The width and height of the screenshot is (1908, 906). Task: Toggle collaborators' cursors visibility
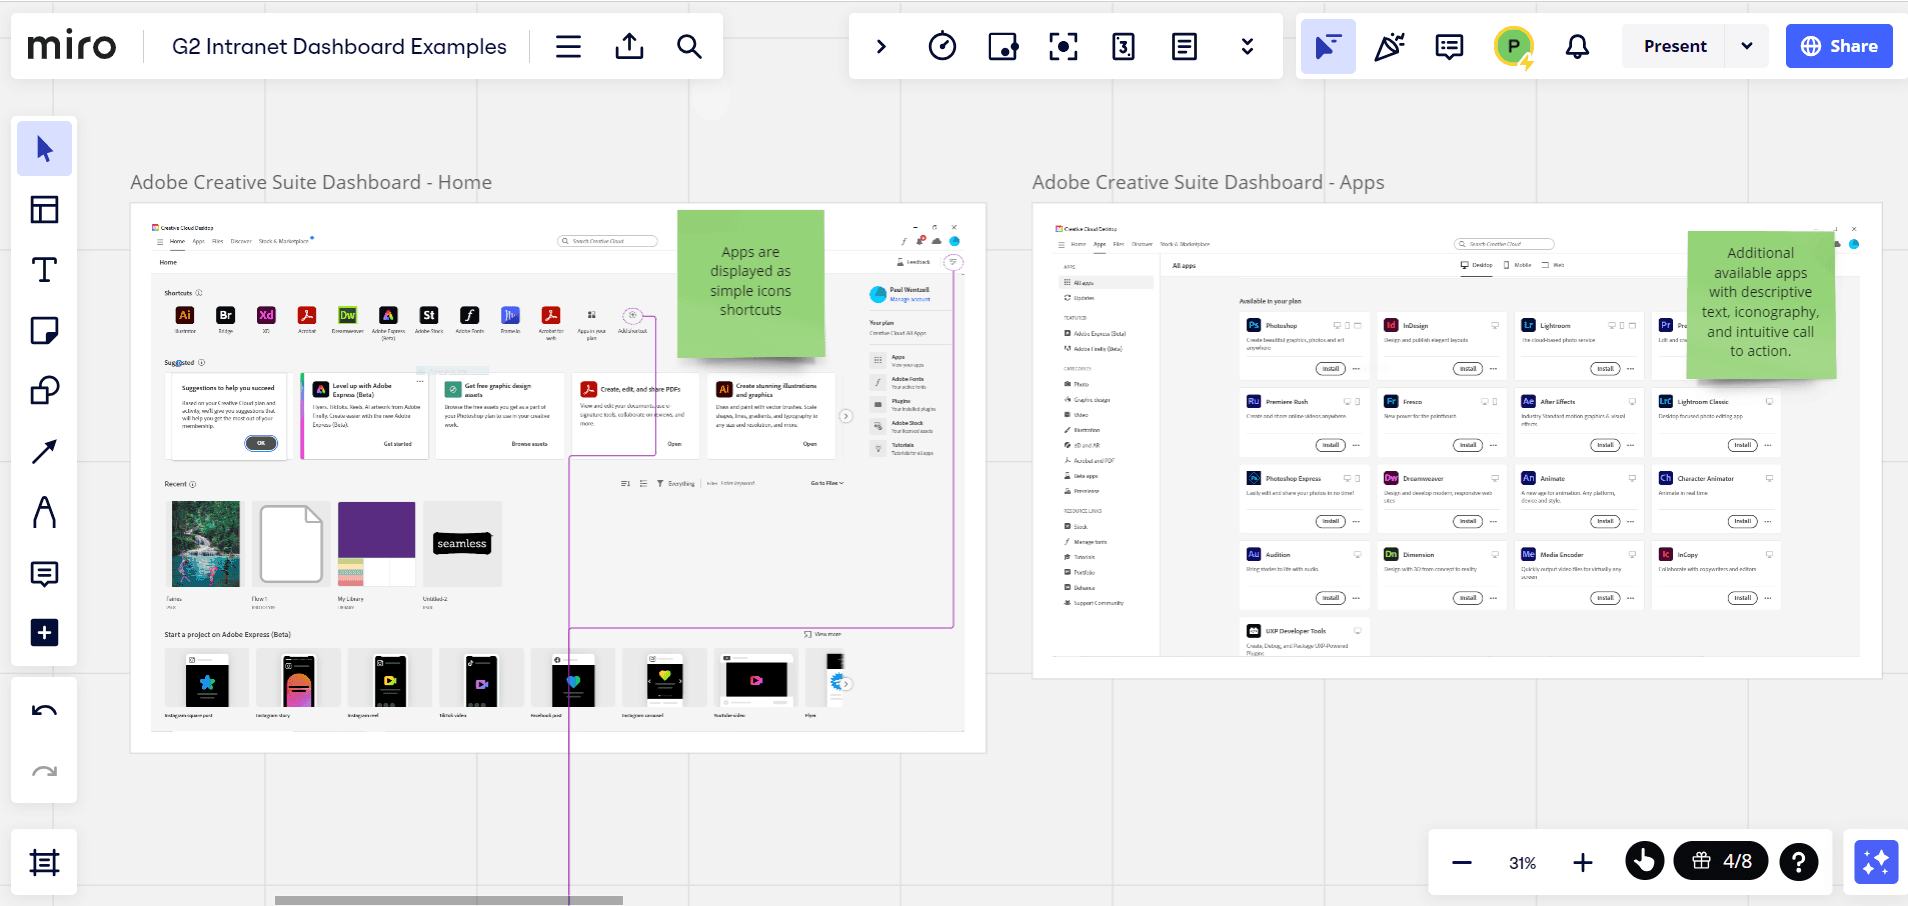click(1328, 46)
